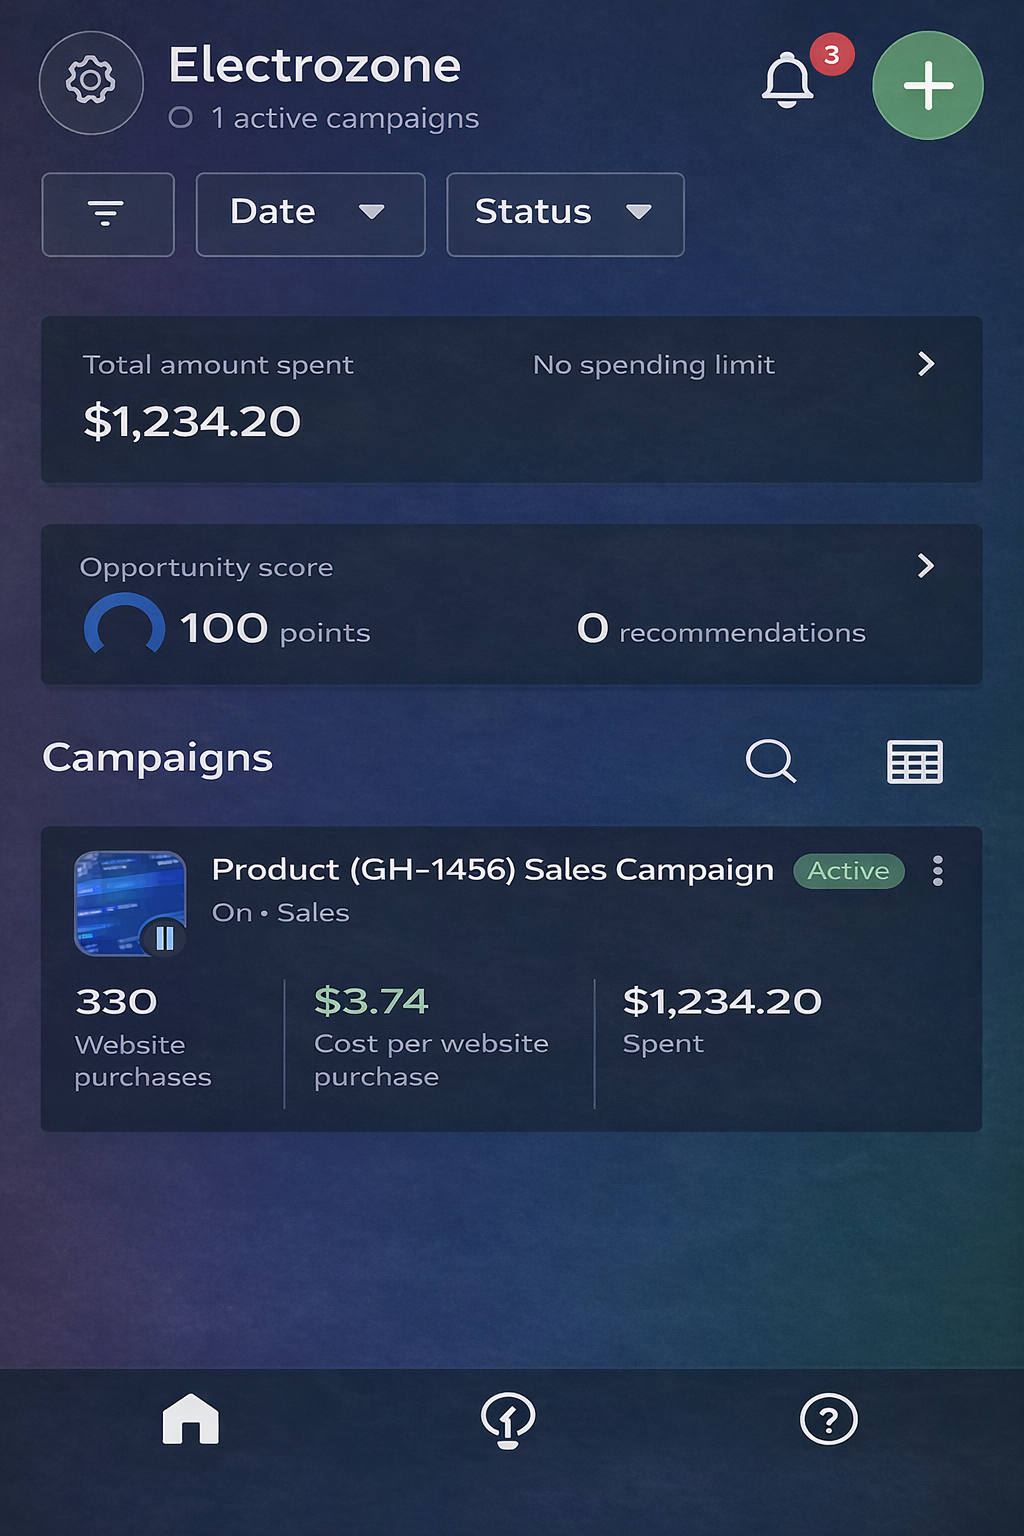Pause campaign via thumbnail pause button
1024x1536 pixels.
tap(164, 937)
